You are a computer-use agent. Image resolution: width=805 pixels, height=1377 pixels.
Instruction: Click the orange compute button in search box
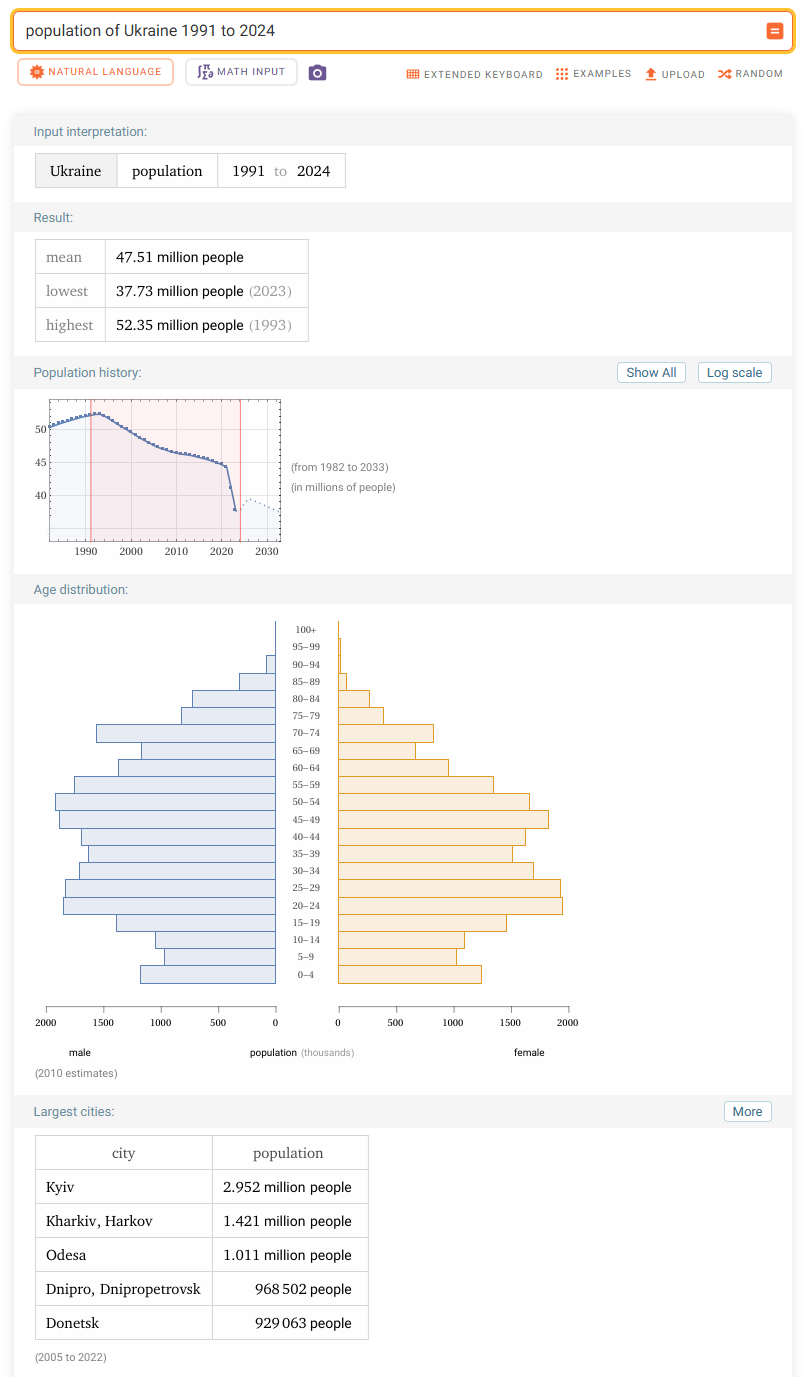[775, 31]
